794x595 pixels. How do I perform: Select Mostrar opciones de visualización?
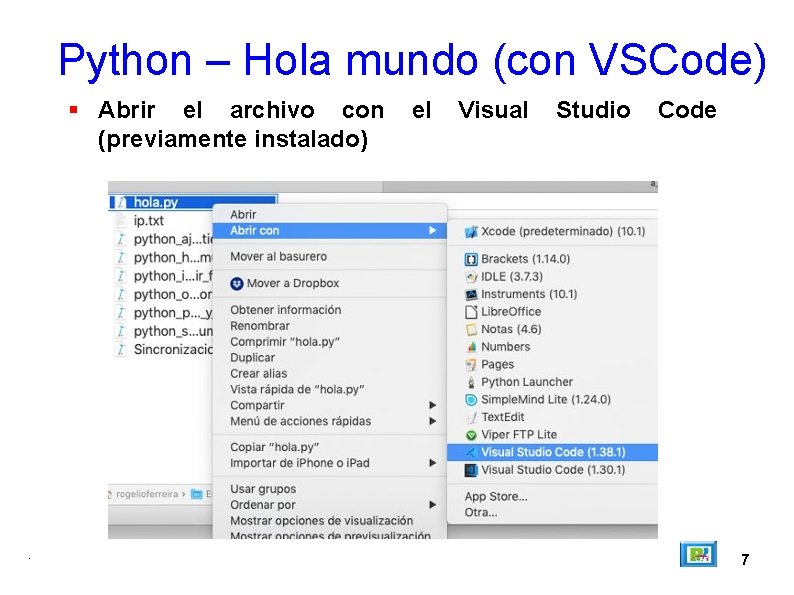point(330,521)
